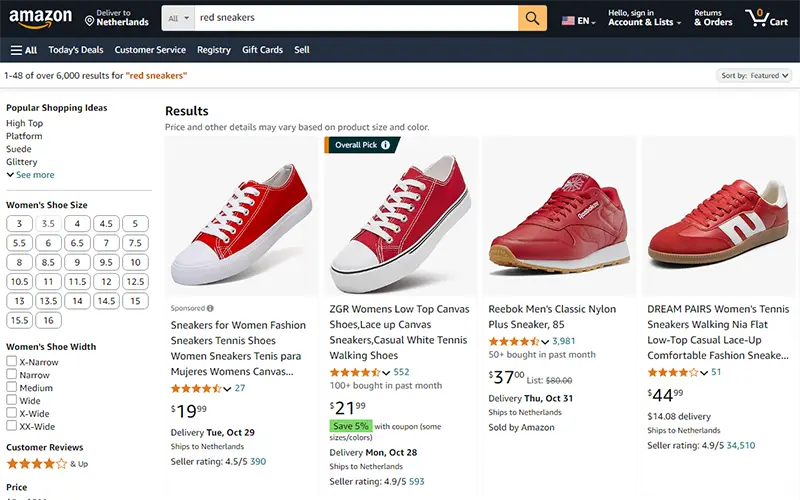Click the Deliver to Netherlands location icon
Viewport: 800px width, 500px height.
pos(90,19)
